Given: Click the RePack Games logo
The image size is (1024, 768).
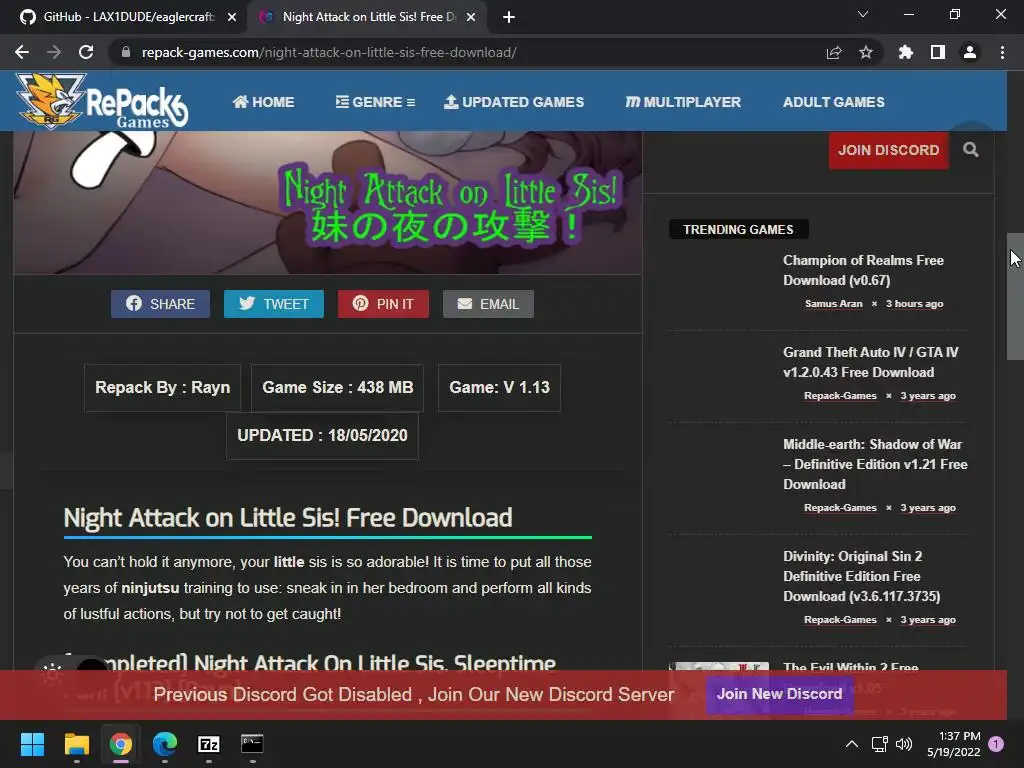Looking at the screenshot, I should pyautogui.click(x=103, y=101).
